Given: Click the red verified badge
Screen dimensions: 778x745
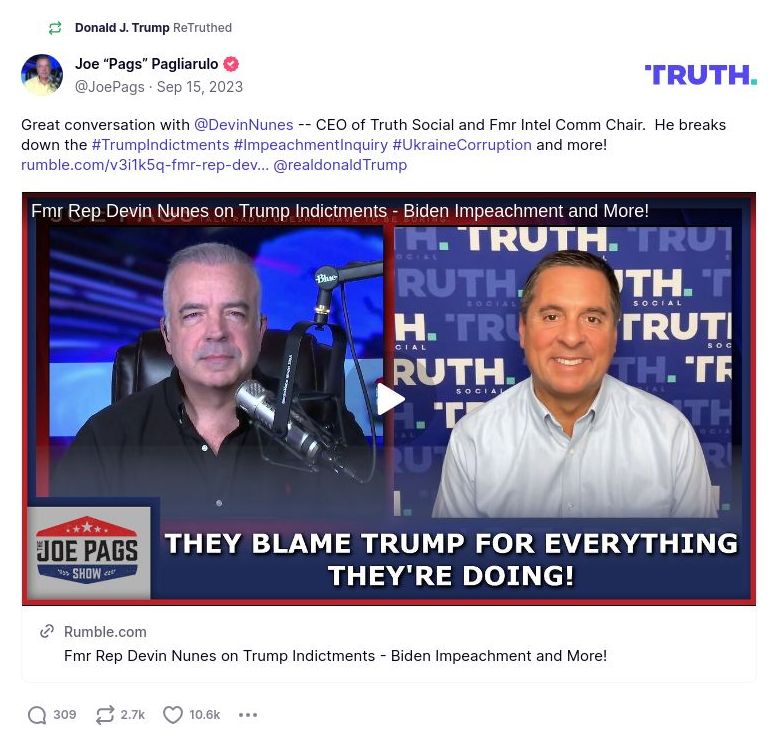Looking at the screenshot, I should 231,64.
